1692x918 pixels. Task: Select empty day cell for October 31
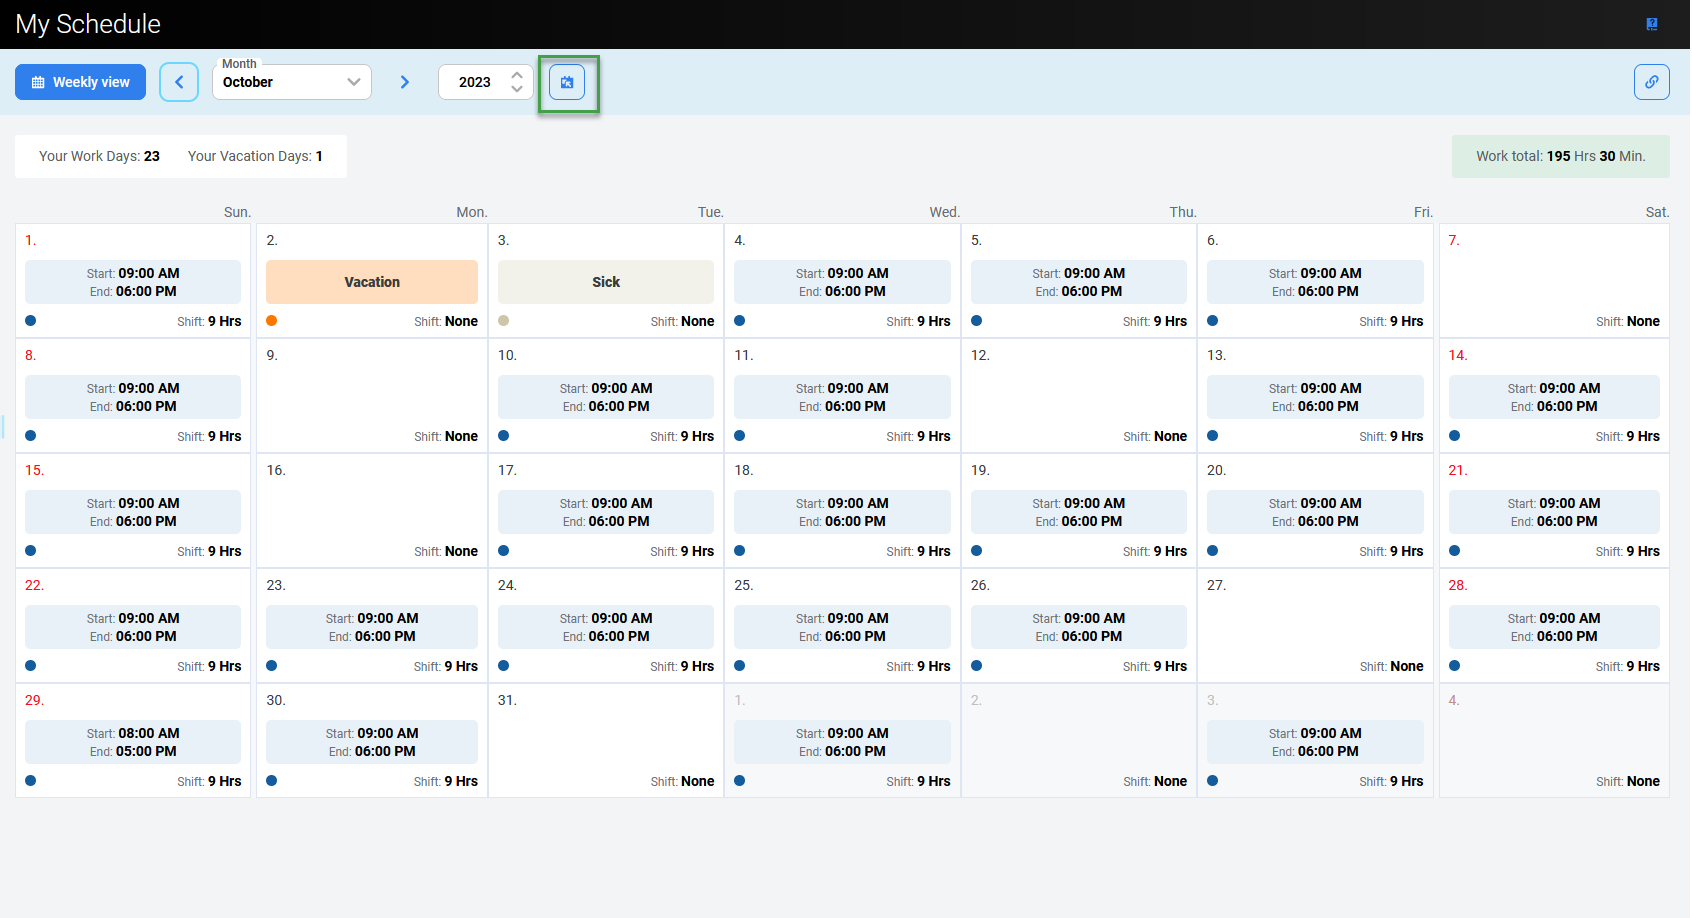(x=606, y=740)
